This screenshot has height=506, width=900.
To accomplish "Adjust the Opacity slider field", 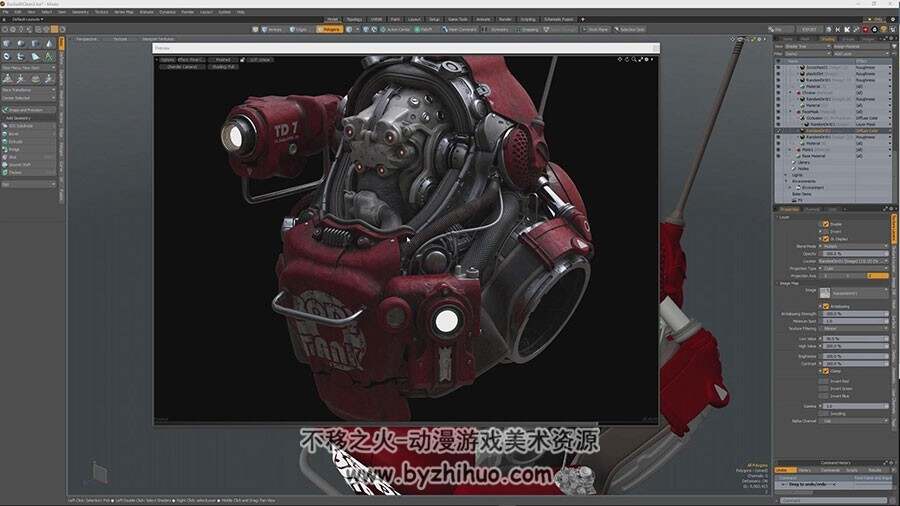I will tap(855, 254).
